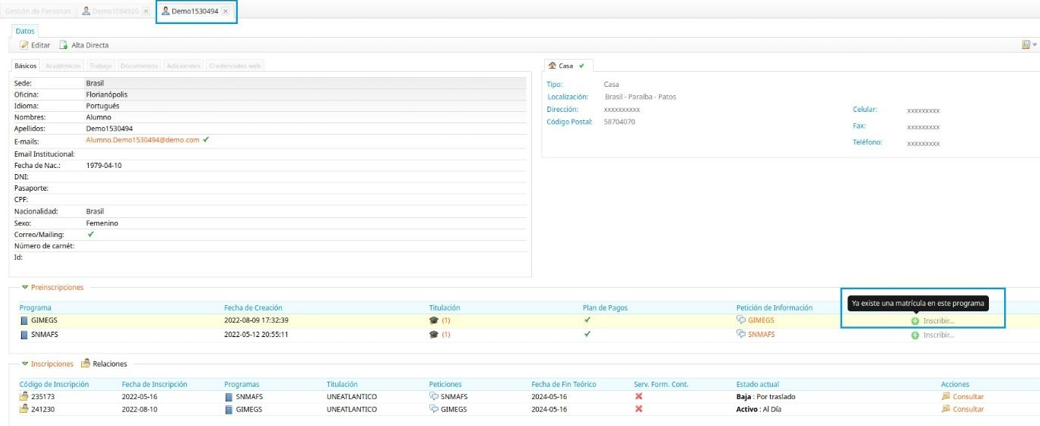Click the speech bubble icon for GIMEGS petition
Image resolution: width=1040 pixels, height=426 pixels.
pos(740,321)
